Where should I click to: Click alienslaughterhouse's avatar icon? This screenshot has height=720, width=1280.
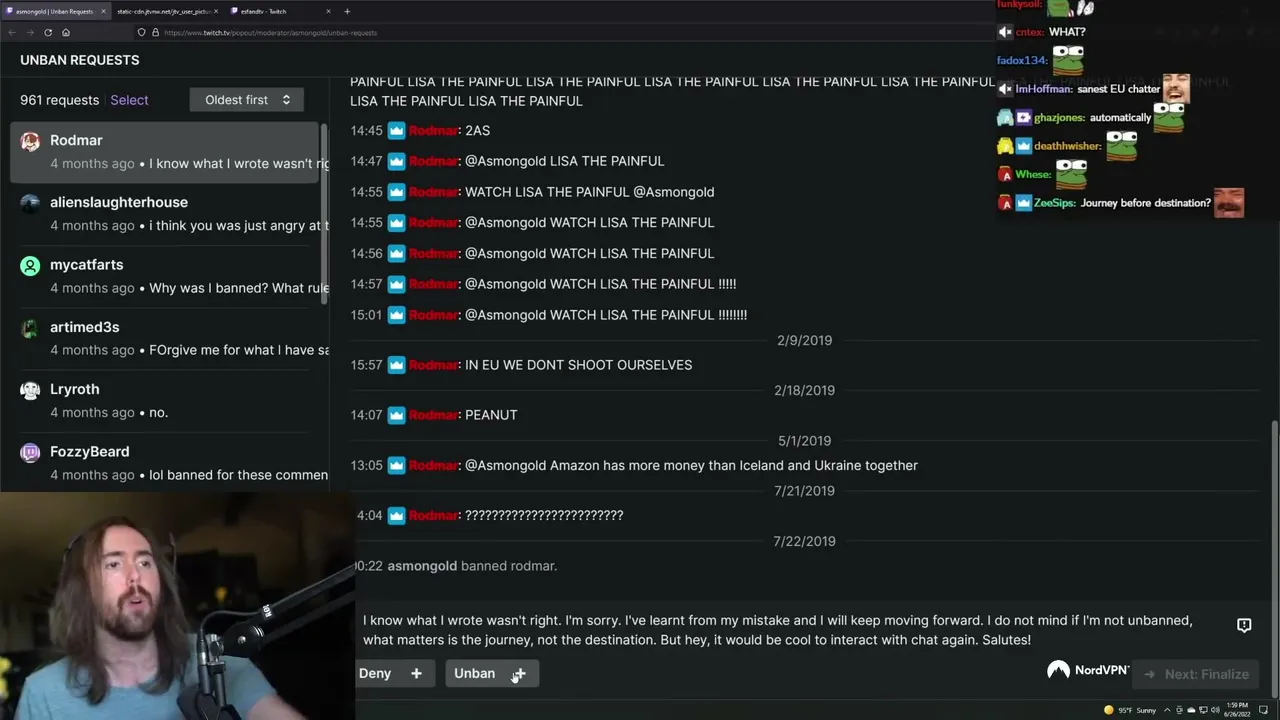tap(30, 203)
